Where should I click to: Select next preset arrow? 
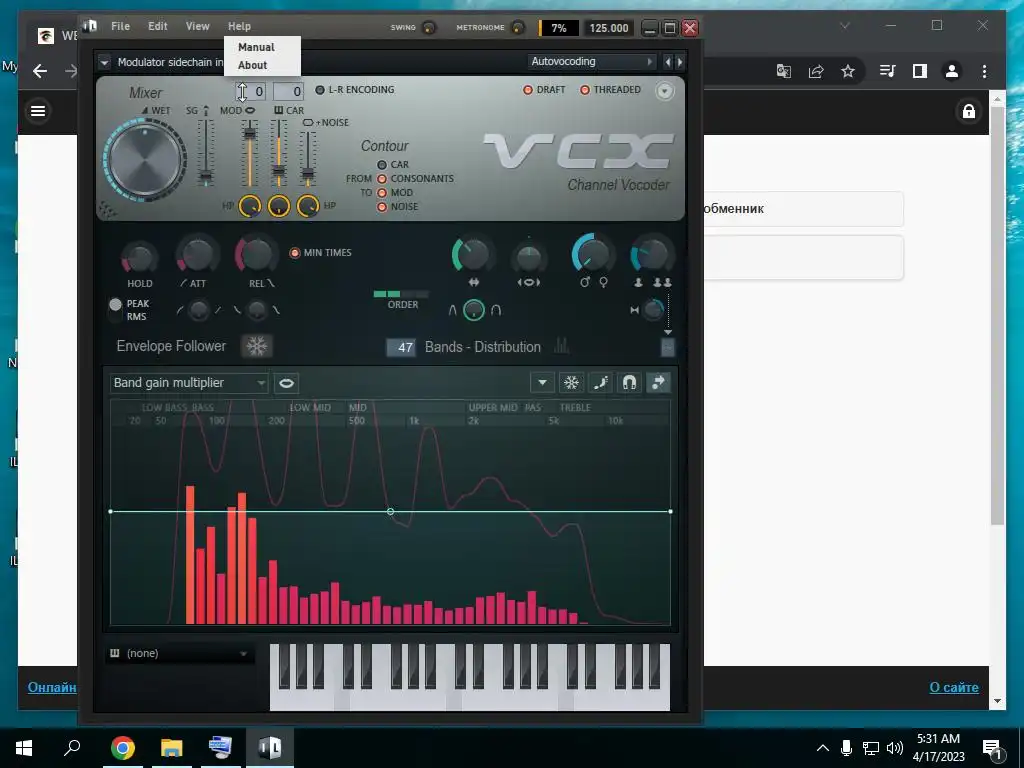coord(680,62)
